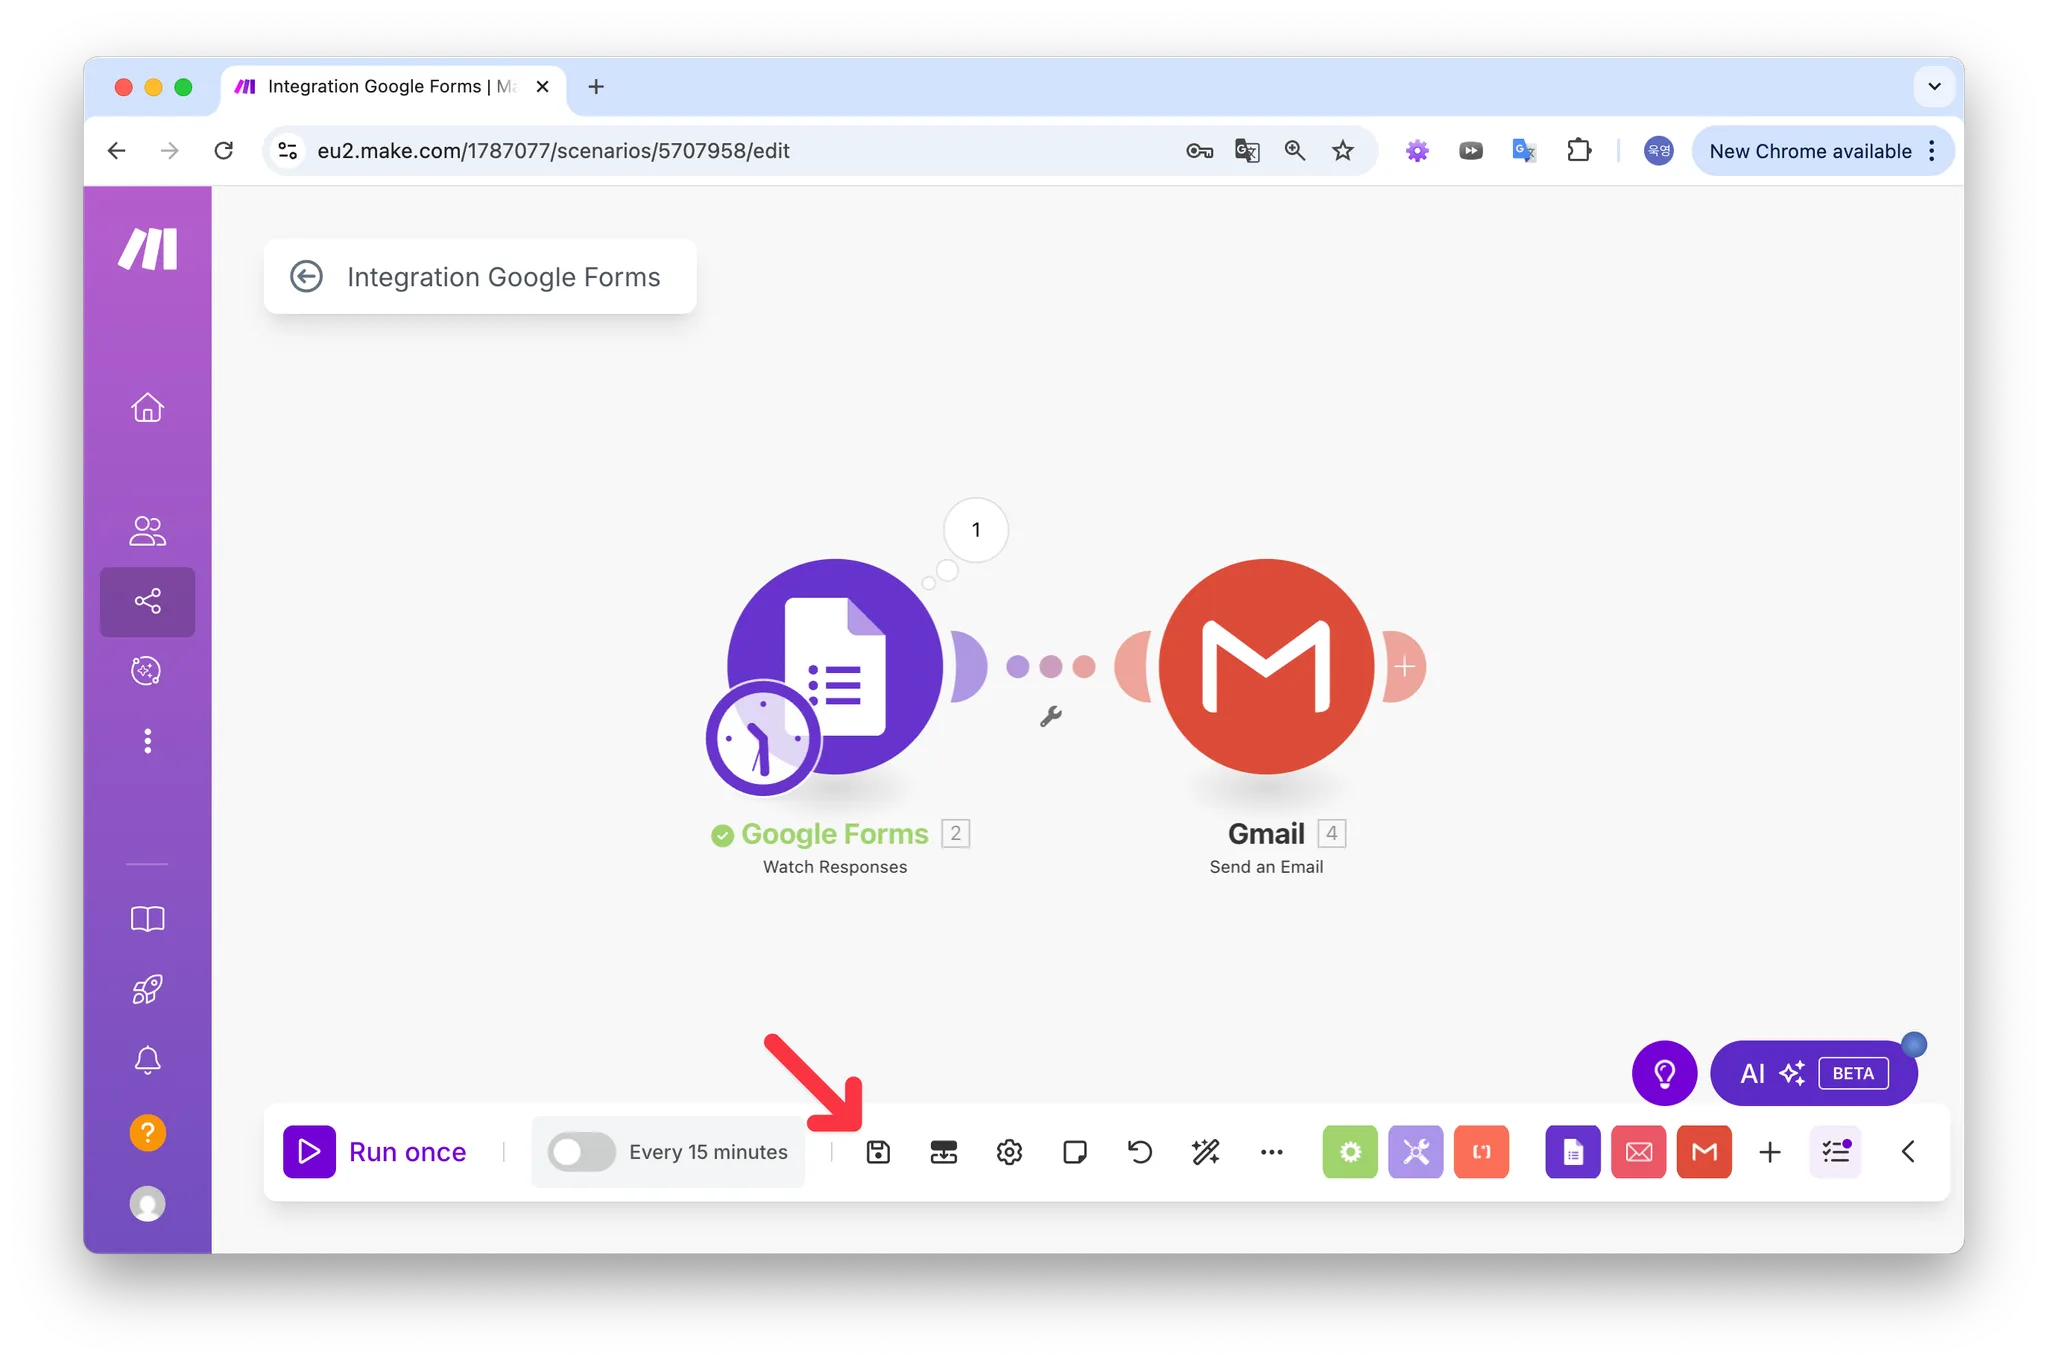Screen dimensions: 2048x1364
Task: Close the Integration Google Forms tab
Action: pyautogui.click(x=542, y=87)
